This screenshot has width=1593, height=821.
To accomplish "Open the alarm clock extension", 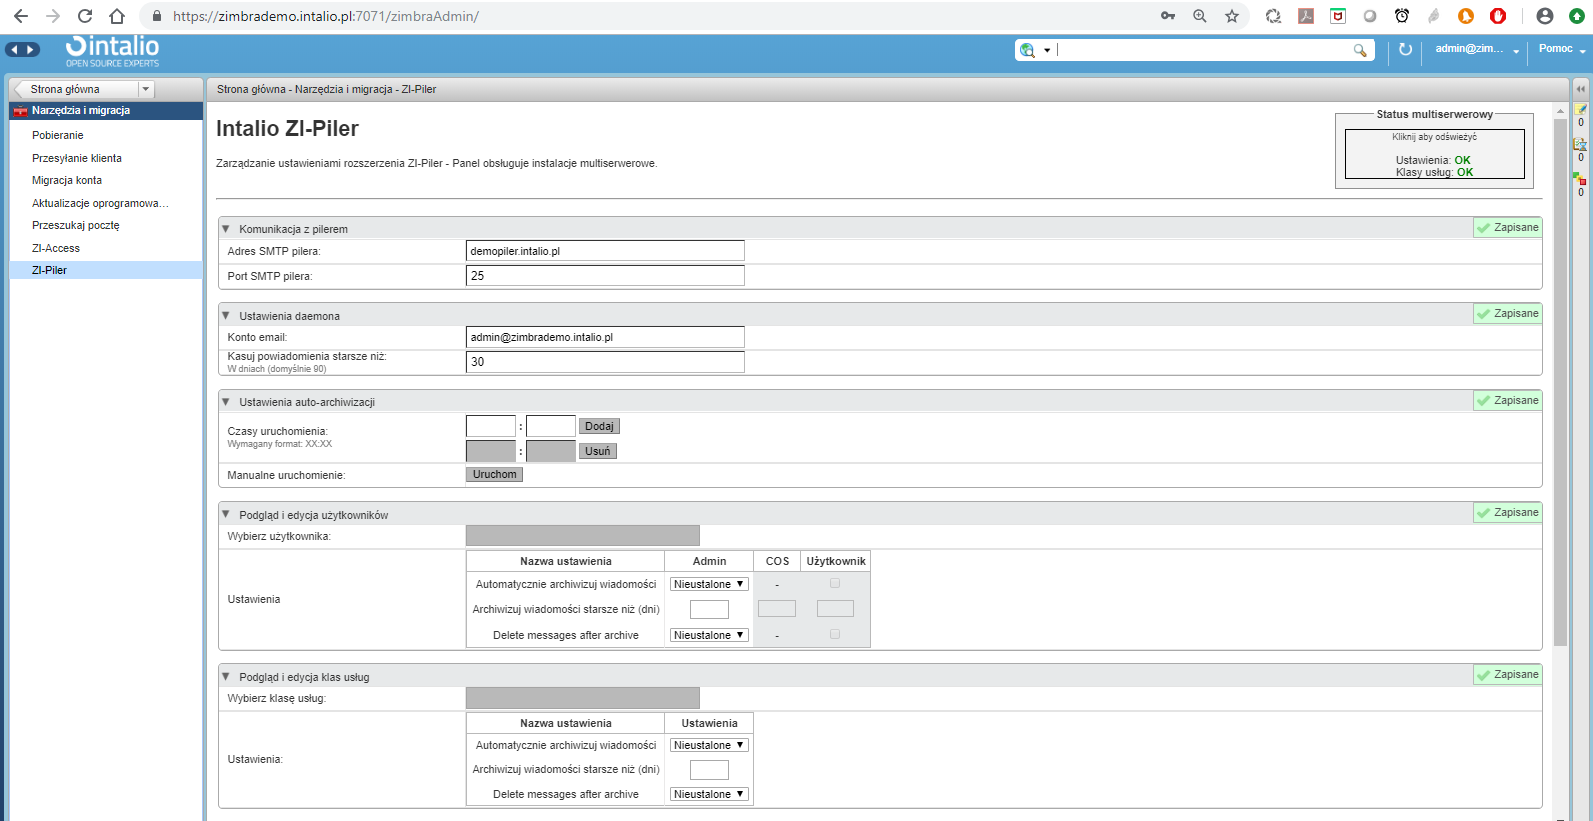I will 1402,16.
